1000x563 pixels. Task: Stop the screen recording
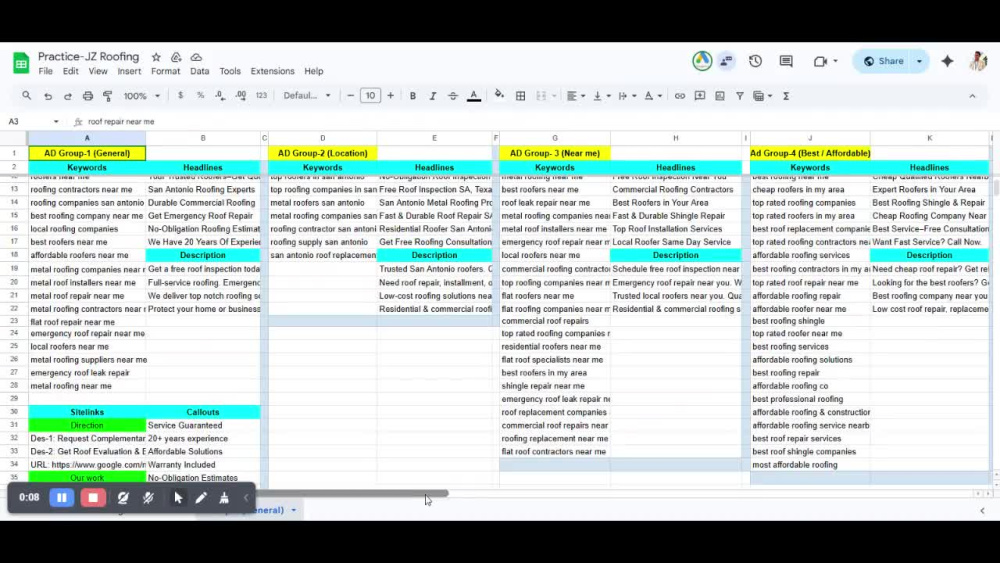click(x=93, y=497)
